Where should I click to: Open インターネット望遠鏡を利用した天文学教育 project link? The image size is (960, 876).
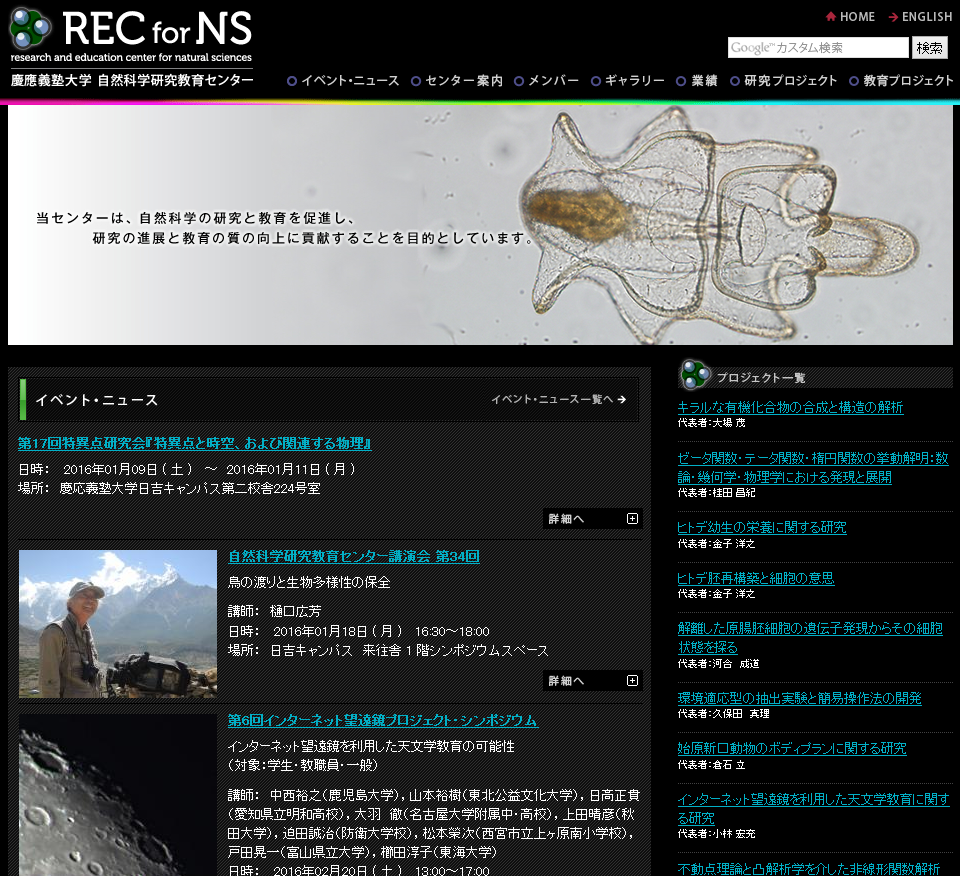(814, 809)
